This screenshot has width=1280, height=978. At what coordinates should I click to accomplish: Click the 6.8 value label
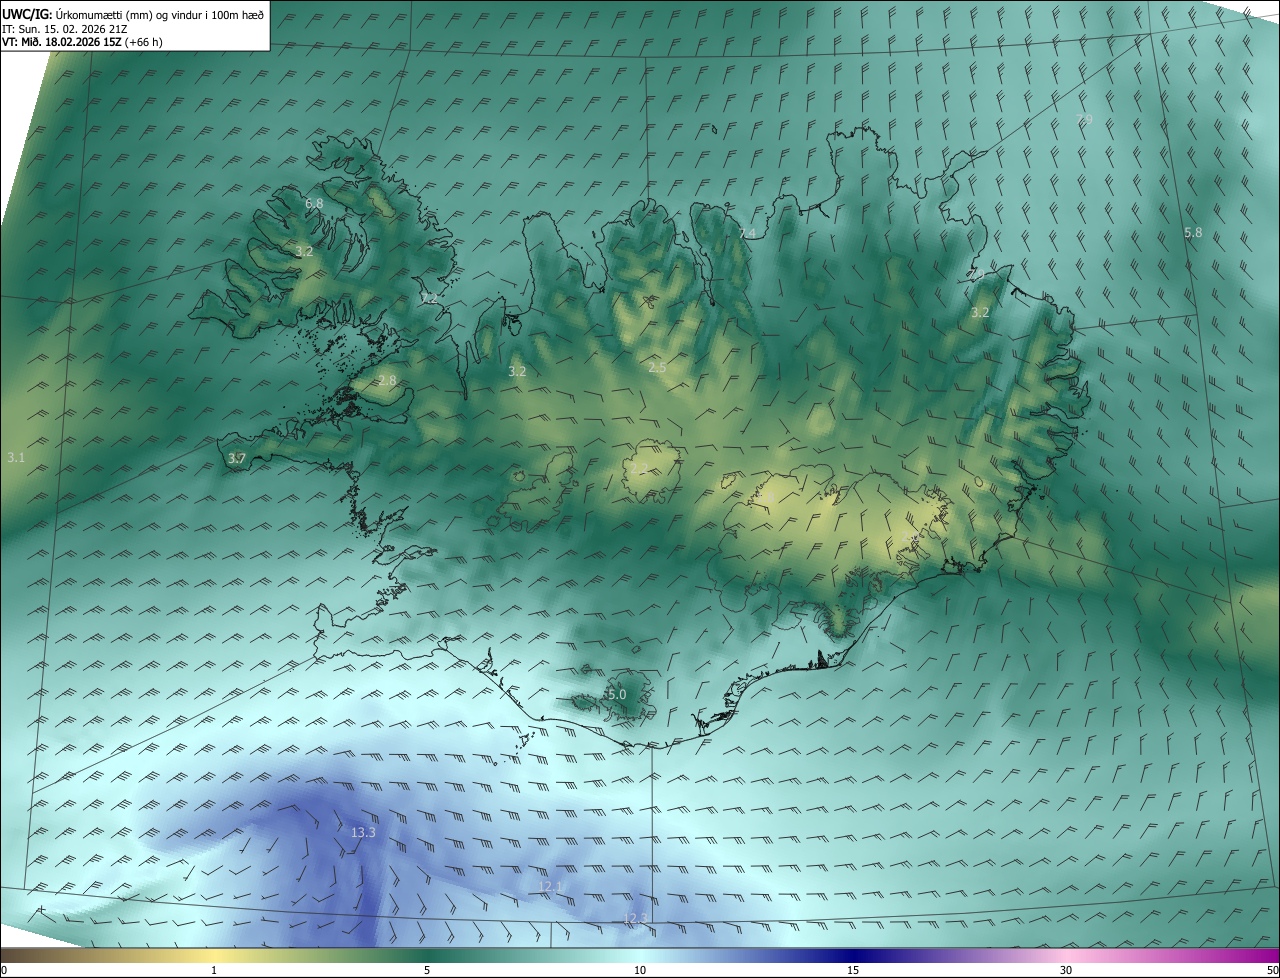coord(314,204)
